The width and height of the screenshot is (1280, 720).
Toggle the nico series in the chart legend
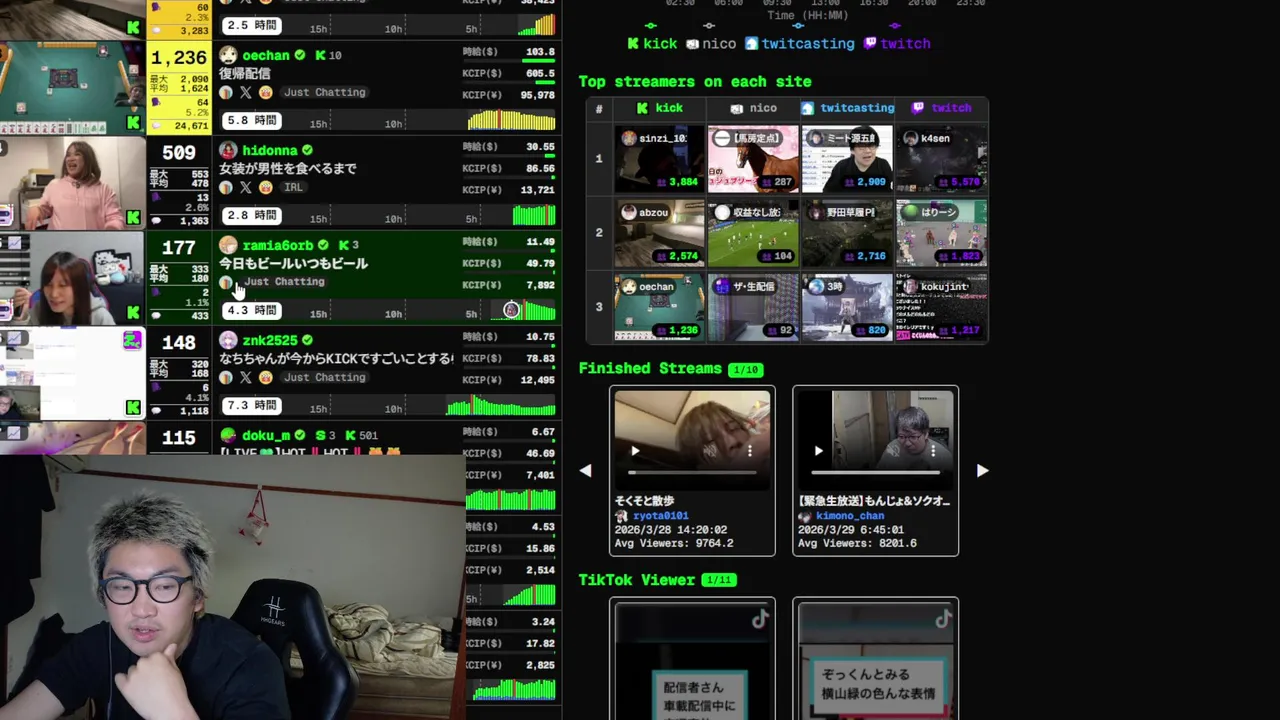(710, 44)
